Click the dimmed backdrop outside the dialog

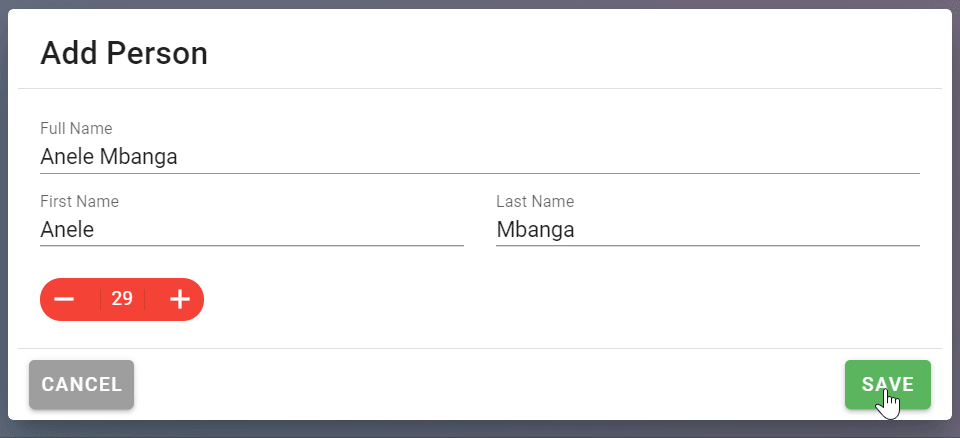(x=480, y=429)
